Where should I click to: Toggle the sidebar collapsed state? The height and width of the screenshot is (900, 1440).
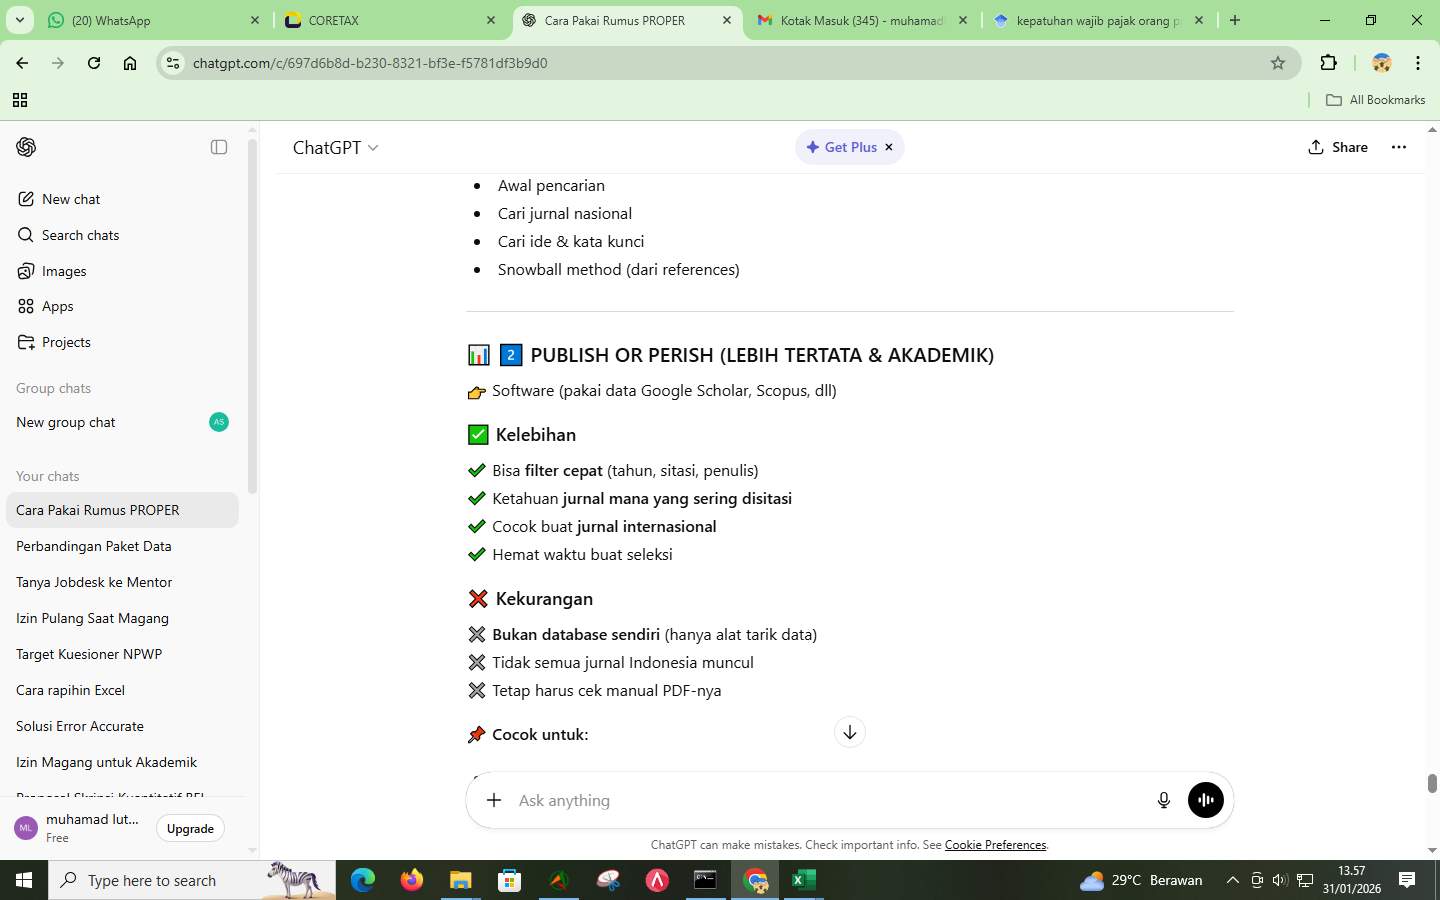[x=218, y=146]
